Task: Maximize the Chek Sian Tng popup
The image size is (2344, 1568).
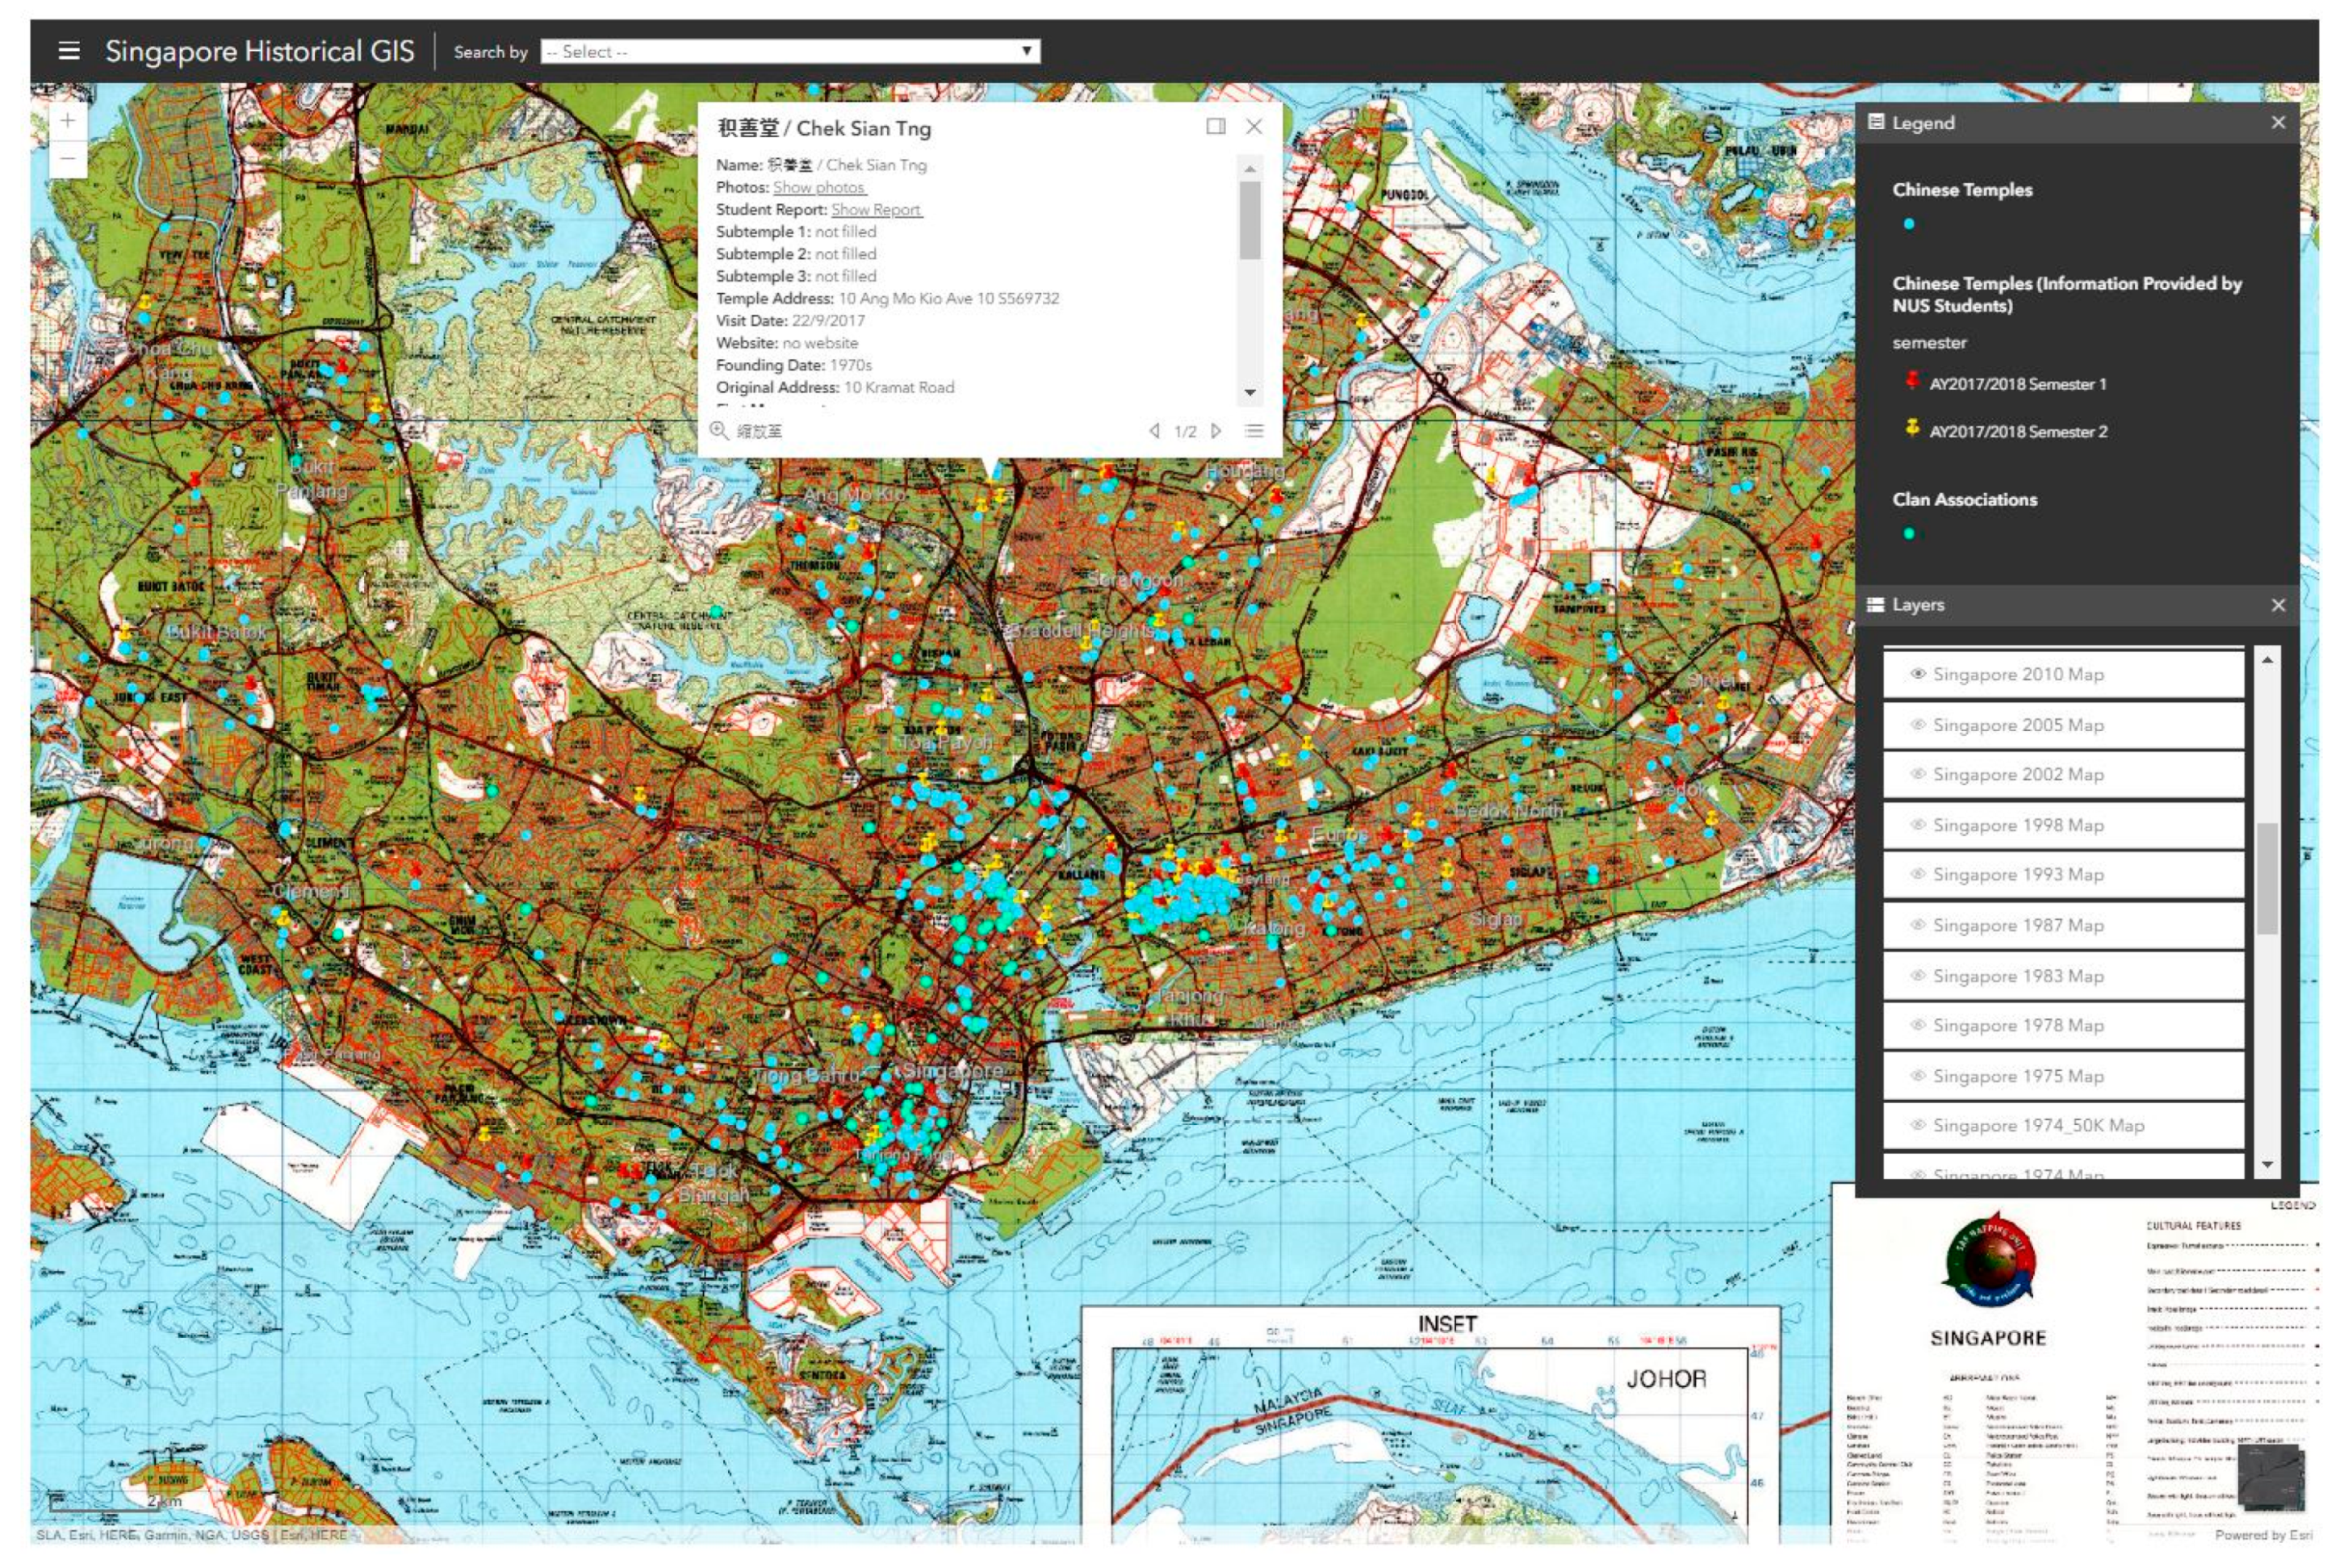Action: coord(1215,127)
